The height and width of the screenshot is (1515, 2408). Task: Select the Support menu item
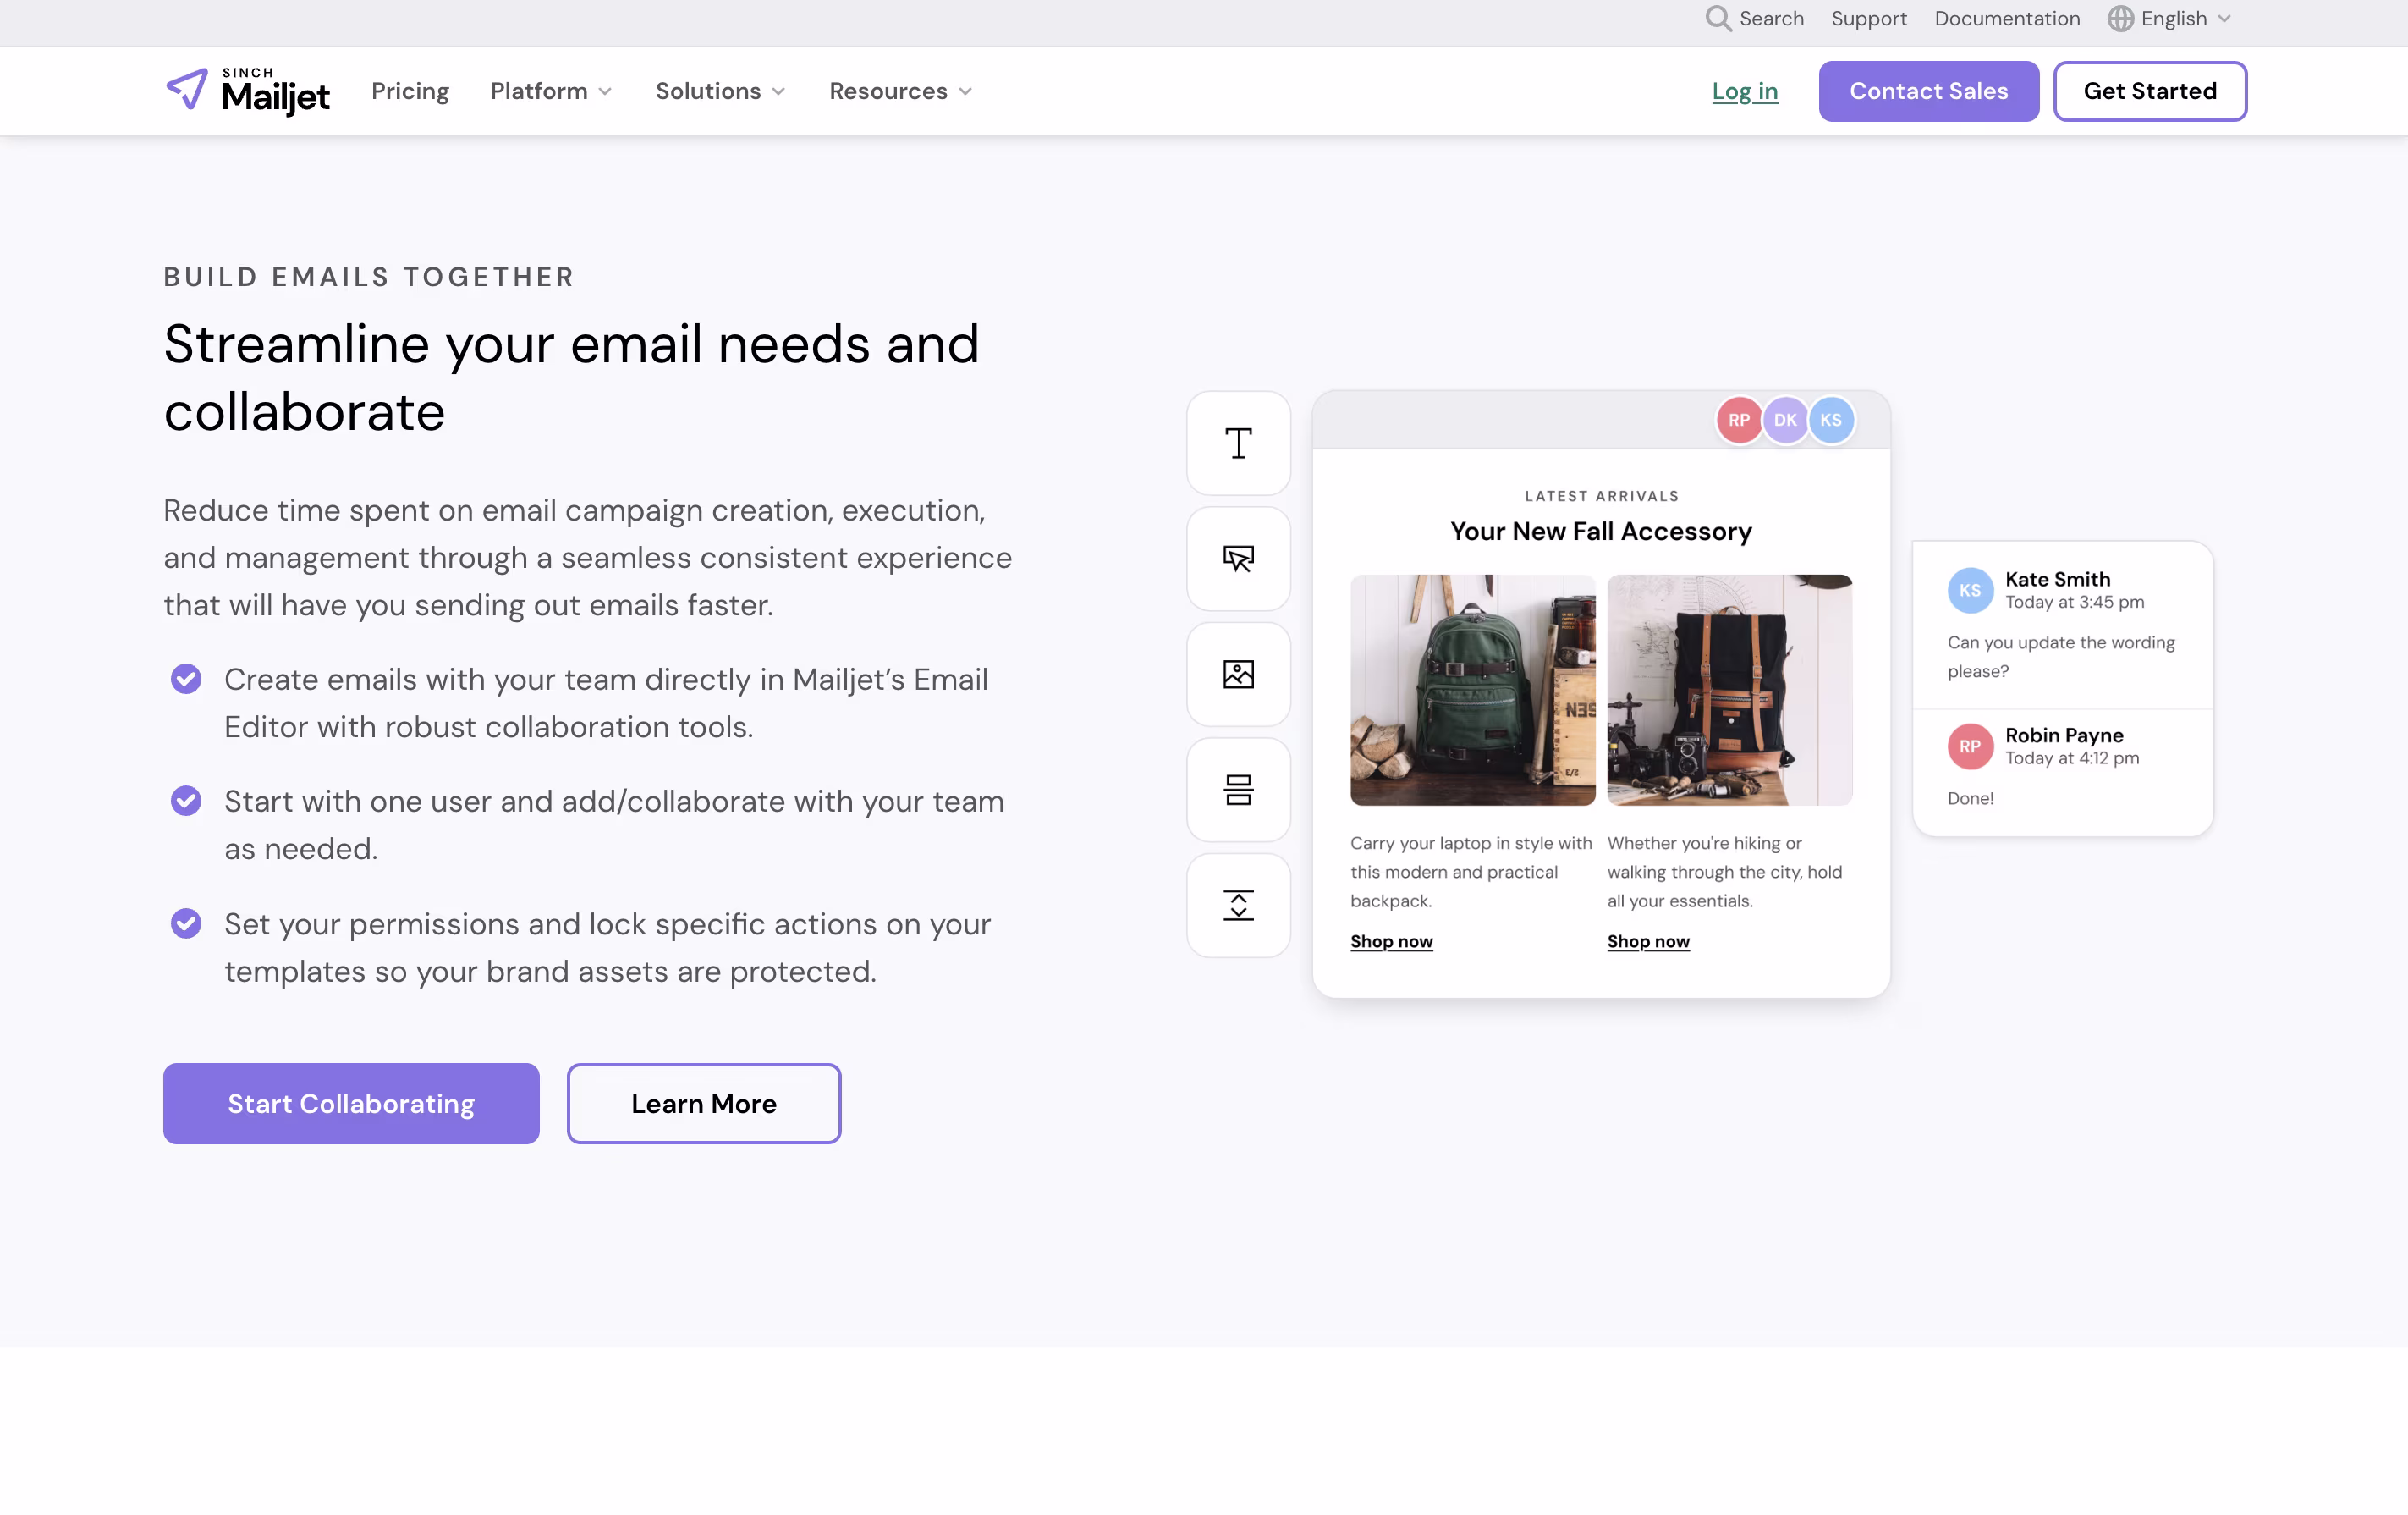[1868, 18]
